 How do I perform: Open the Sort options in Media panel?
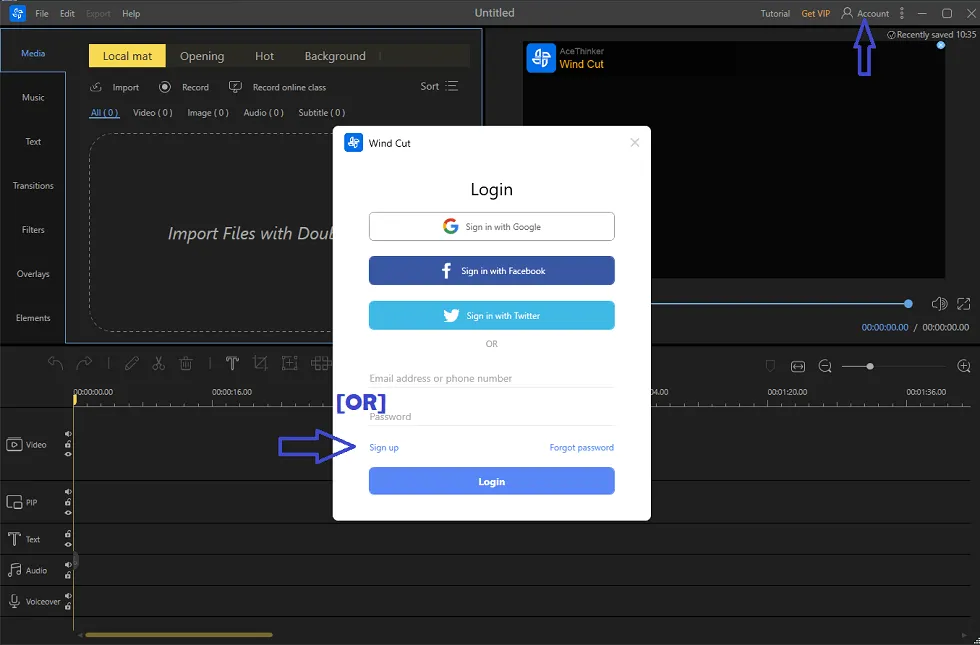click(x=438, y=86)
